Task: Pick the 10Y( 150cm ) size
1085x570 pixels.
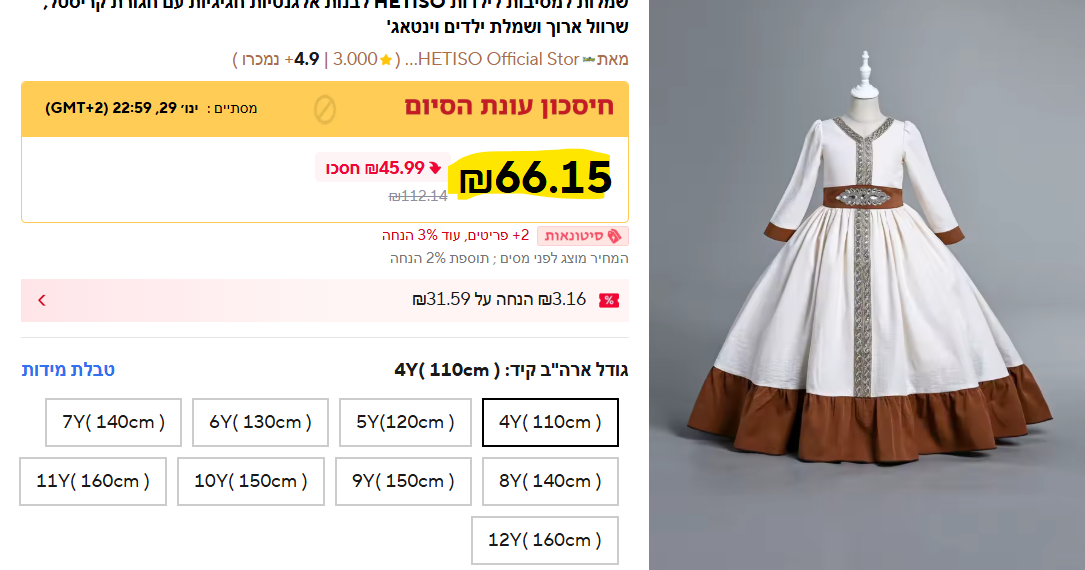Action: click(250, 481)
